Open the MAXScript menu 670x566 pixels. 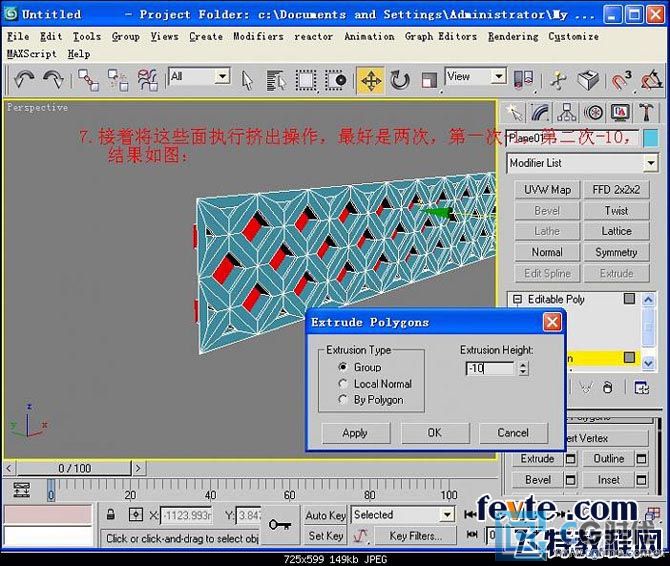pos(32,54)
